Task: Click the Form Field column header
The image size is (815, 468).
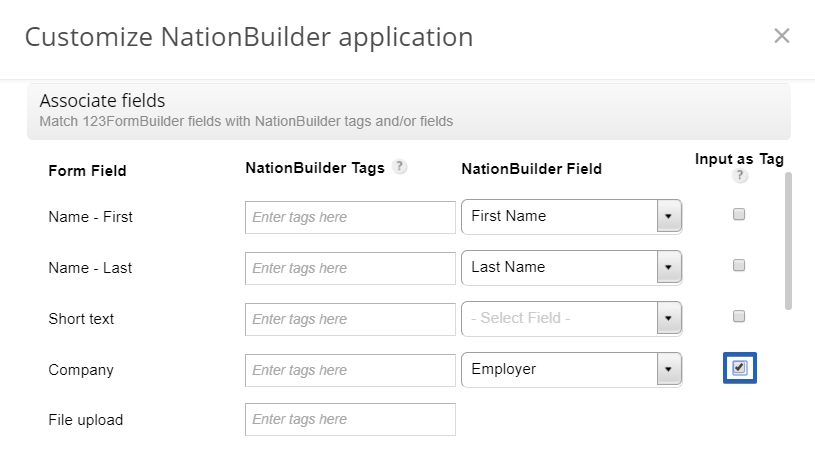Action: 87,171
